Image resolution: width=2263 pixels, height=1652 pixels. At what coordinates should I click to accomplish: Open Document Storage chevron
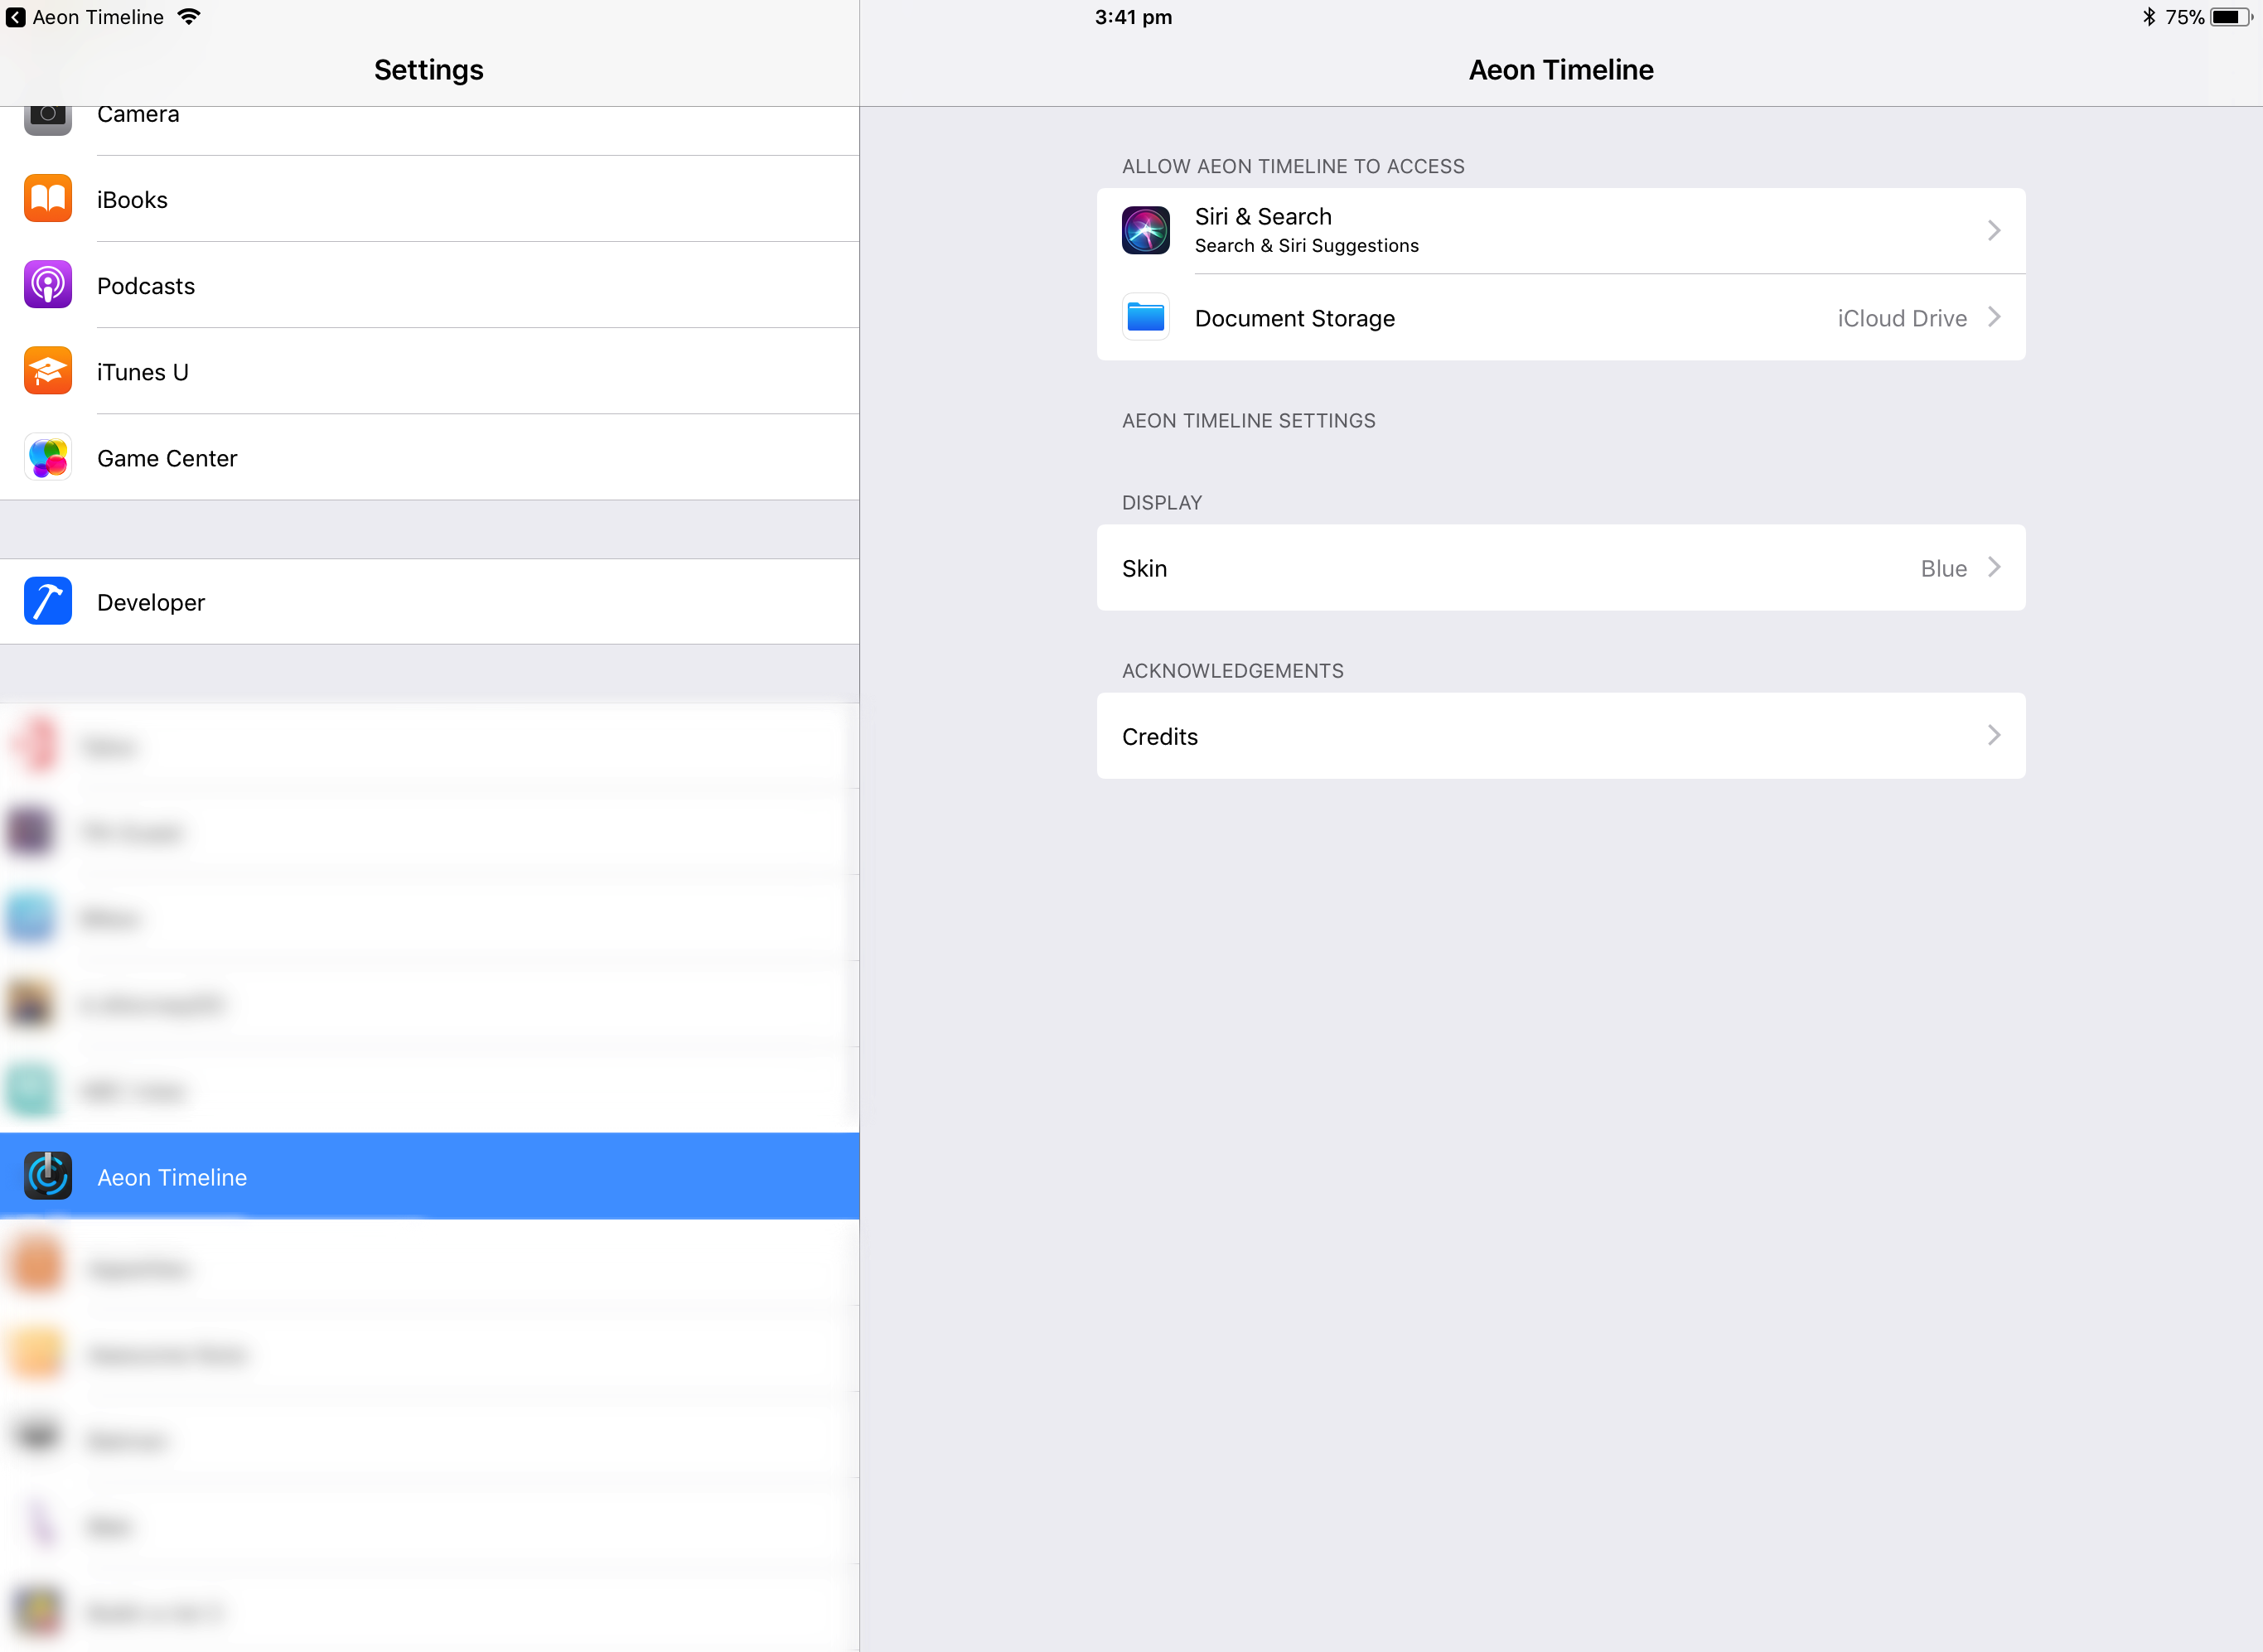[1993, 317]
